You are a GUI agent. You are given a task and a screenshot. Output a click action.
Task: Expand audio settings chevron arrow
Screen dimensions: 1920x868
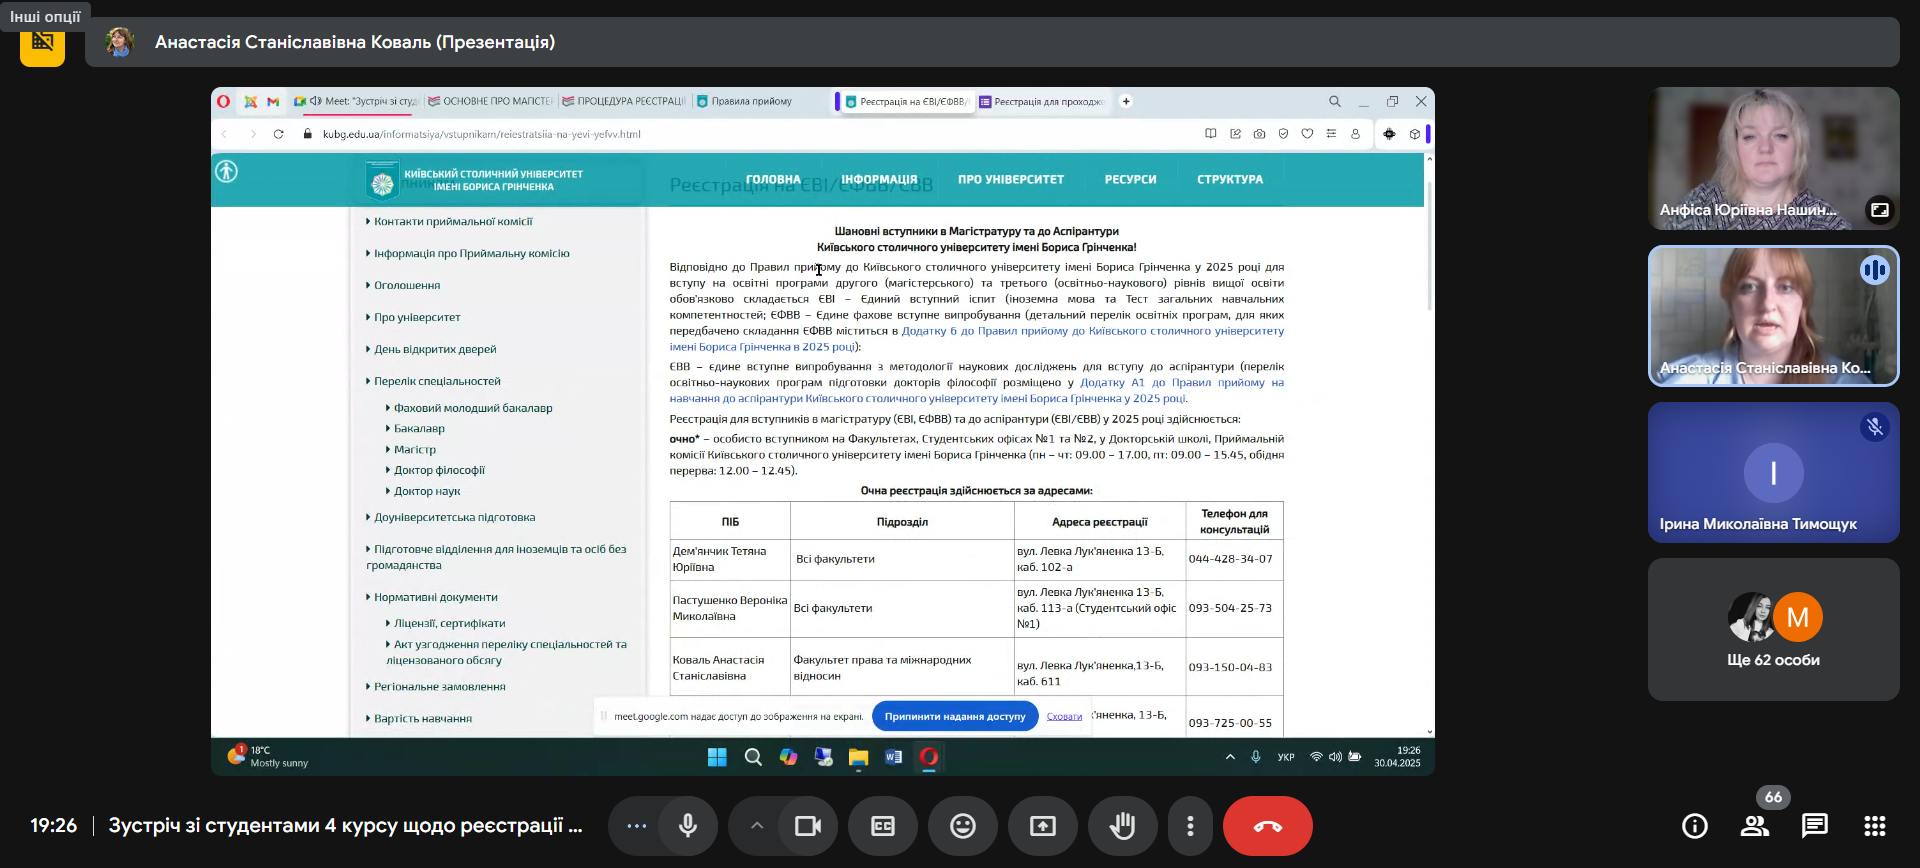[x=757, y=826]
